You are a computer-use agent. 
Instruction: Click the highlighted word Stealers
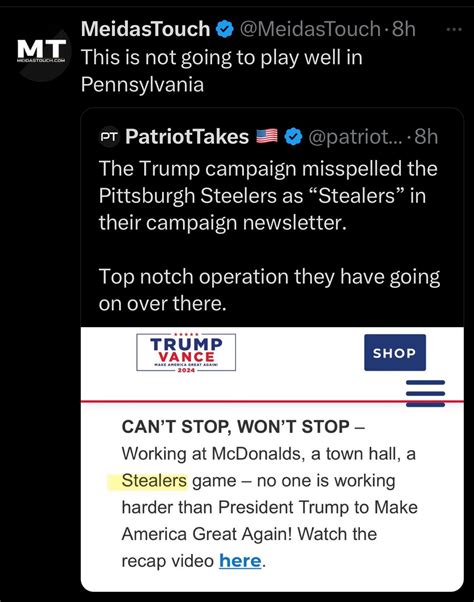(x=154, y=481)
